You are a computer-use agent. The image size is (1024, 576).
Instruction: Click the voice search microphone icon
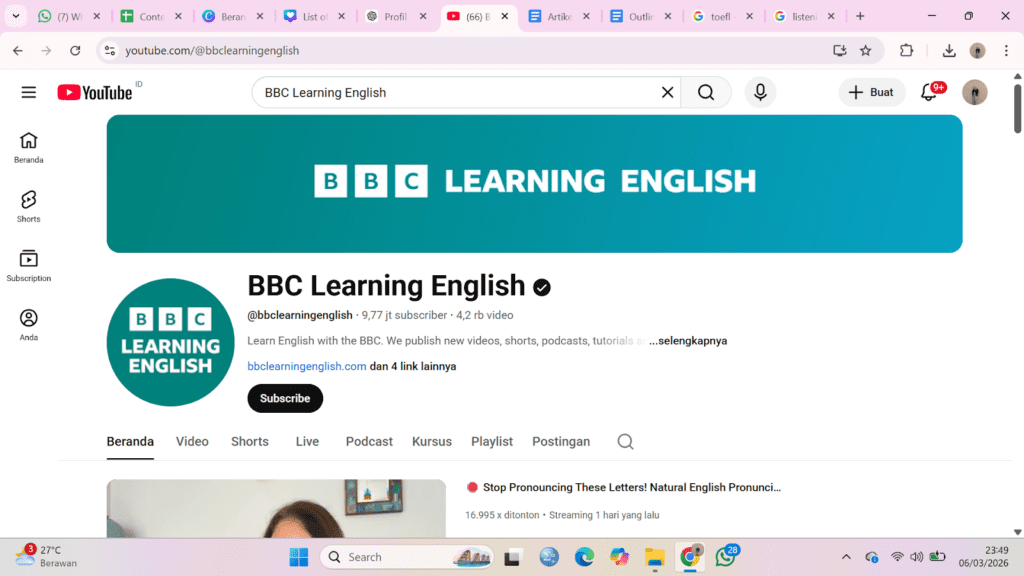coord(760,92)
